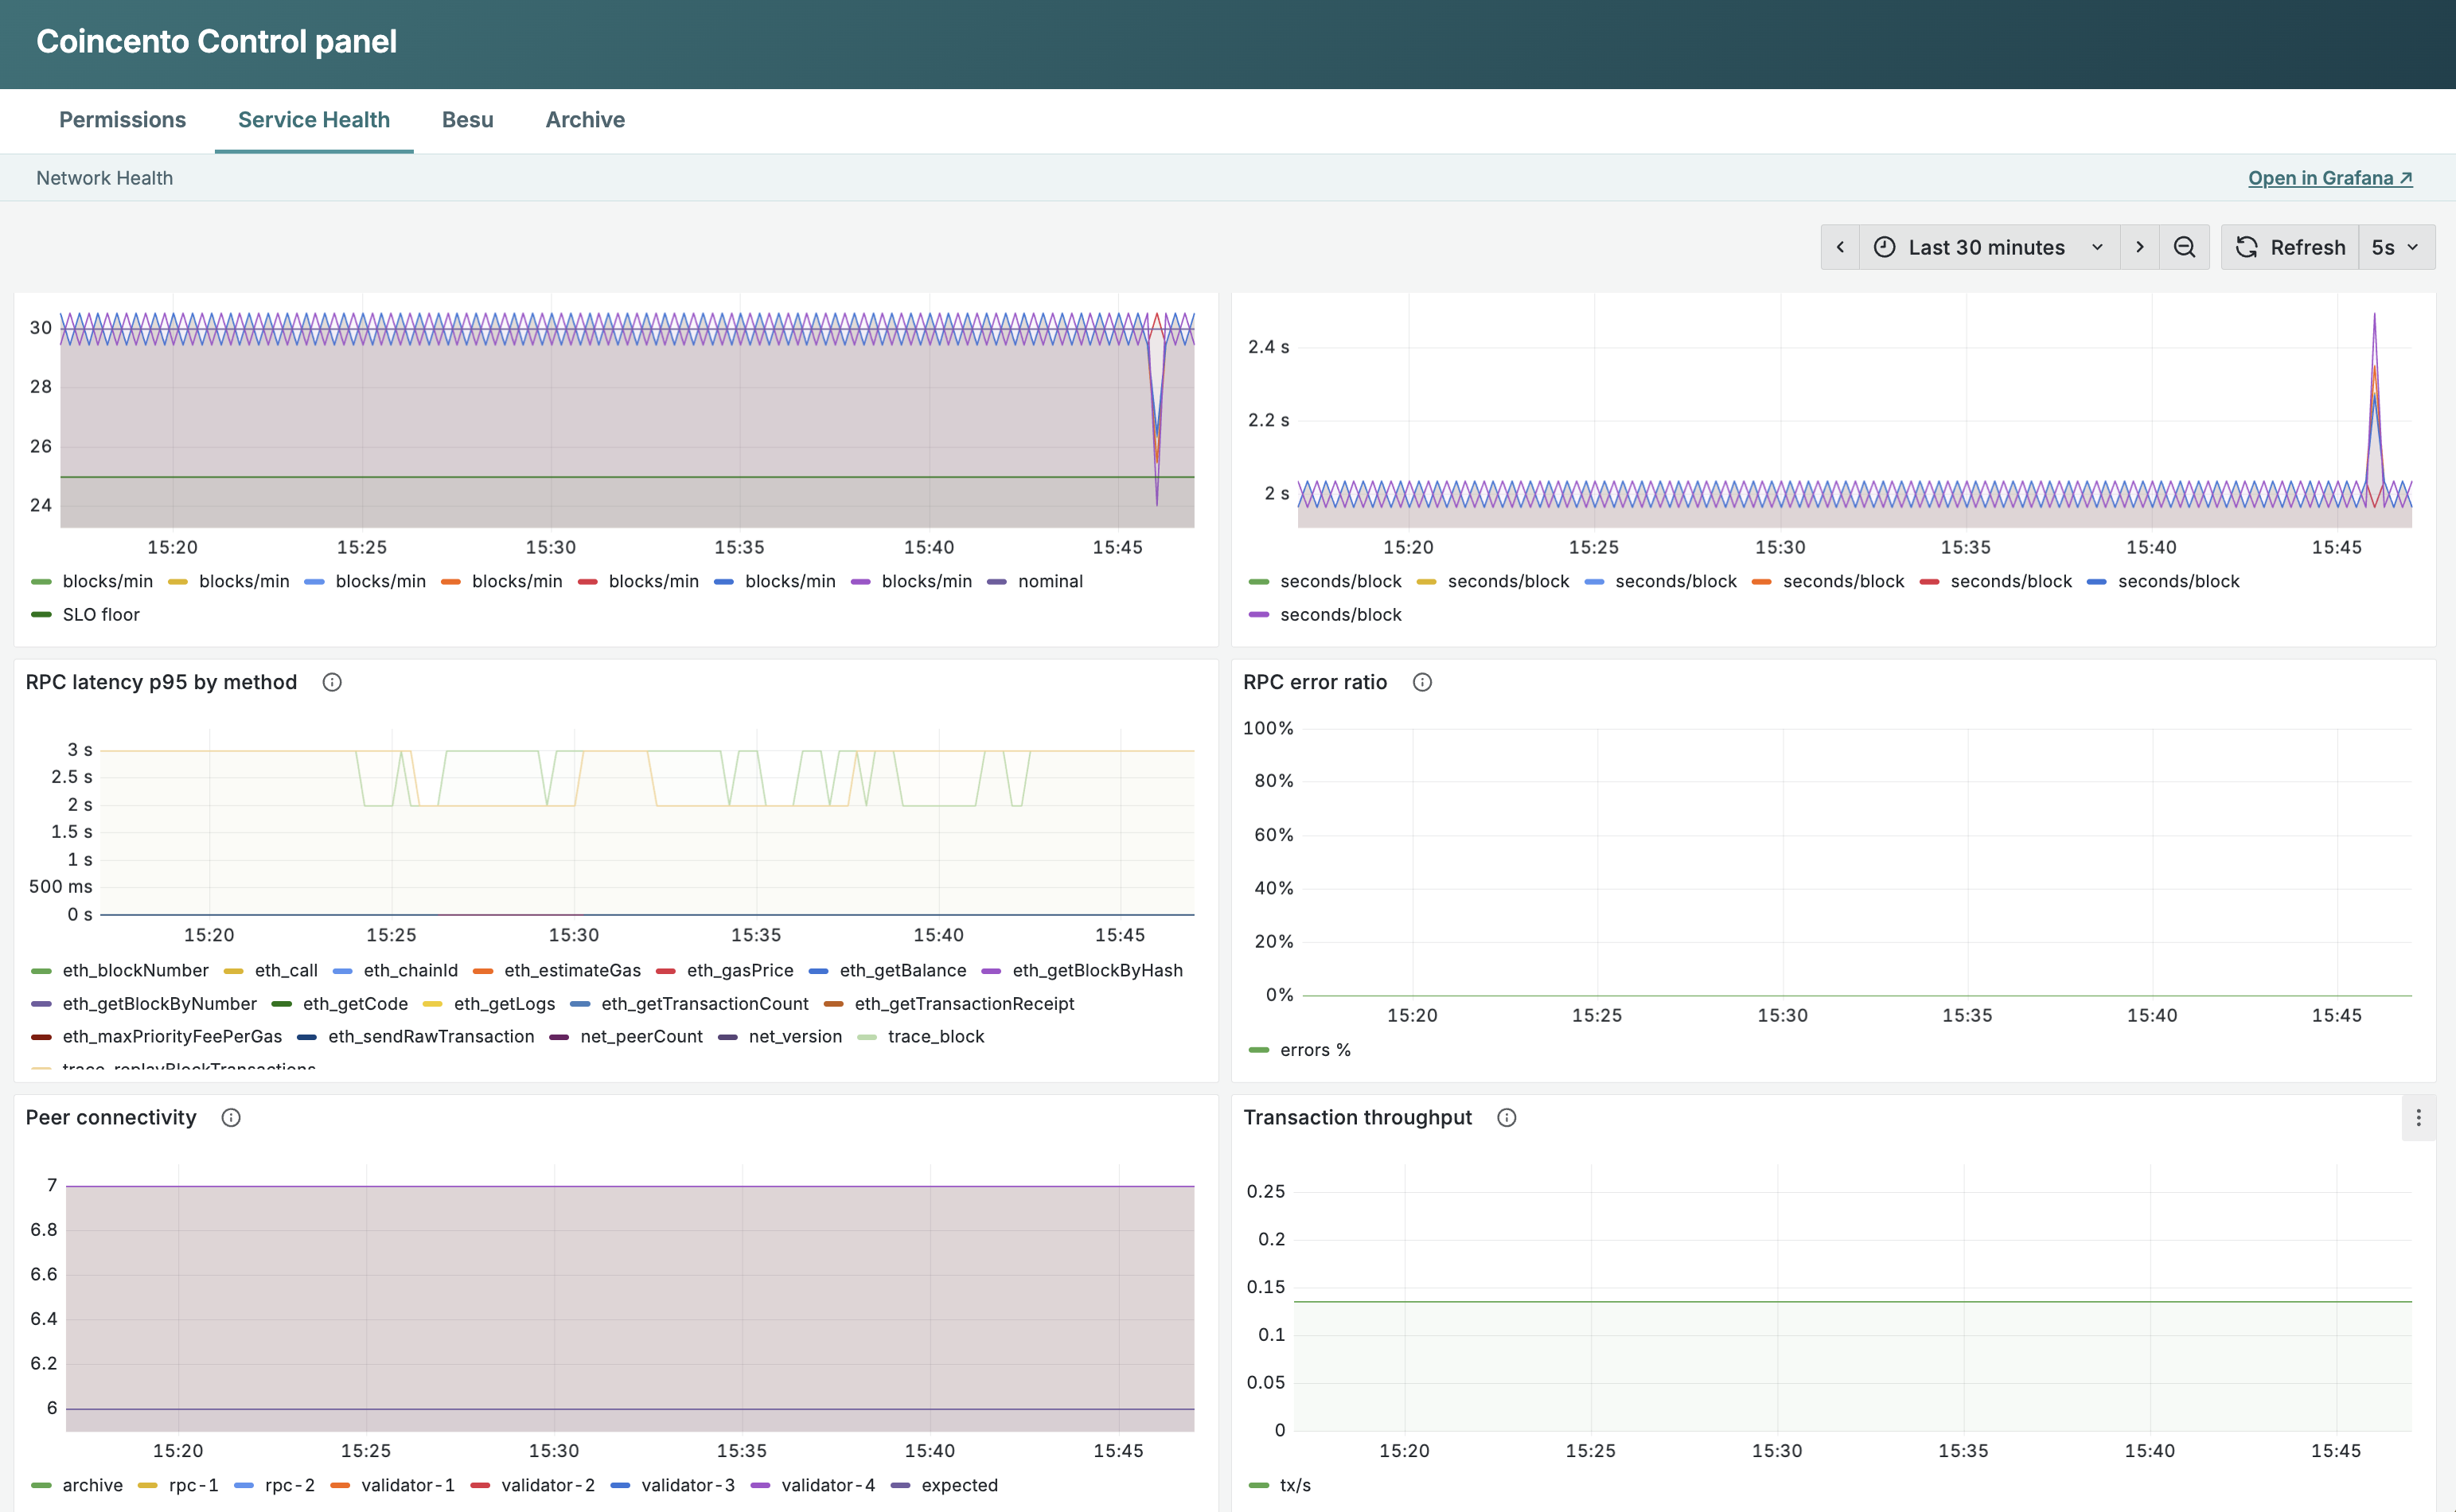
Task: Open the RPC latency p95 info icon
Action: pyautogui.click(x=332, y=682)
